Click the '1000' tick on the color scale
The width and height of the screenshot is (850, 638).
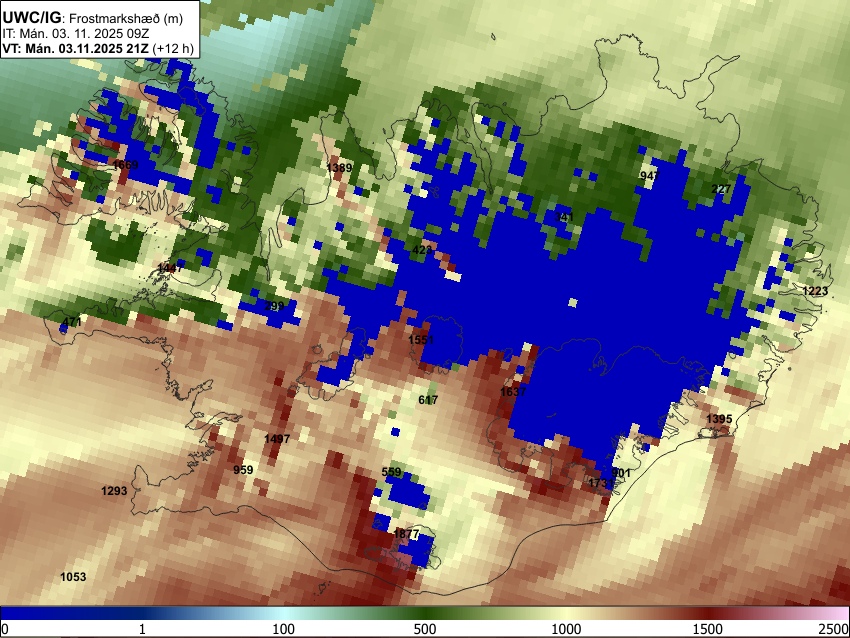[566, 629]
